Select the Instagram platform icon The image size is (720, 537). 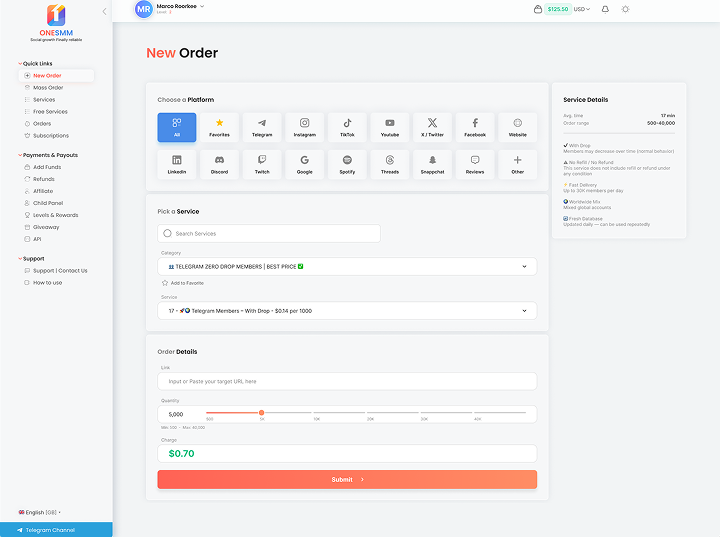click(304, 127)
